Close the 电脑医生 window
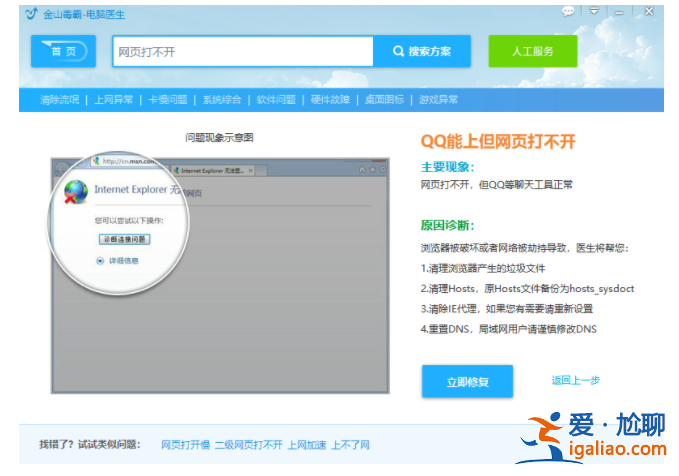 click(649, 11)
